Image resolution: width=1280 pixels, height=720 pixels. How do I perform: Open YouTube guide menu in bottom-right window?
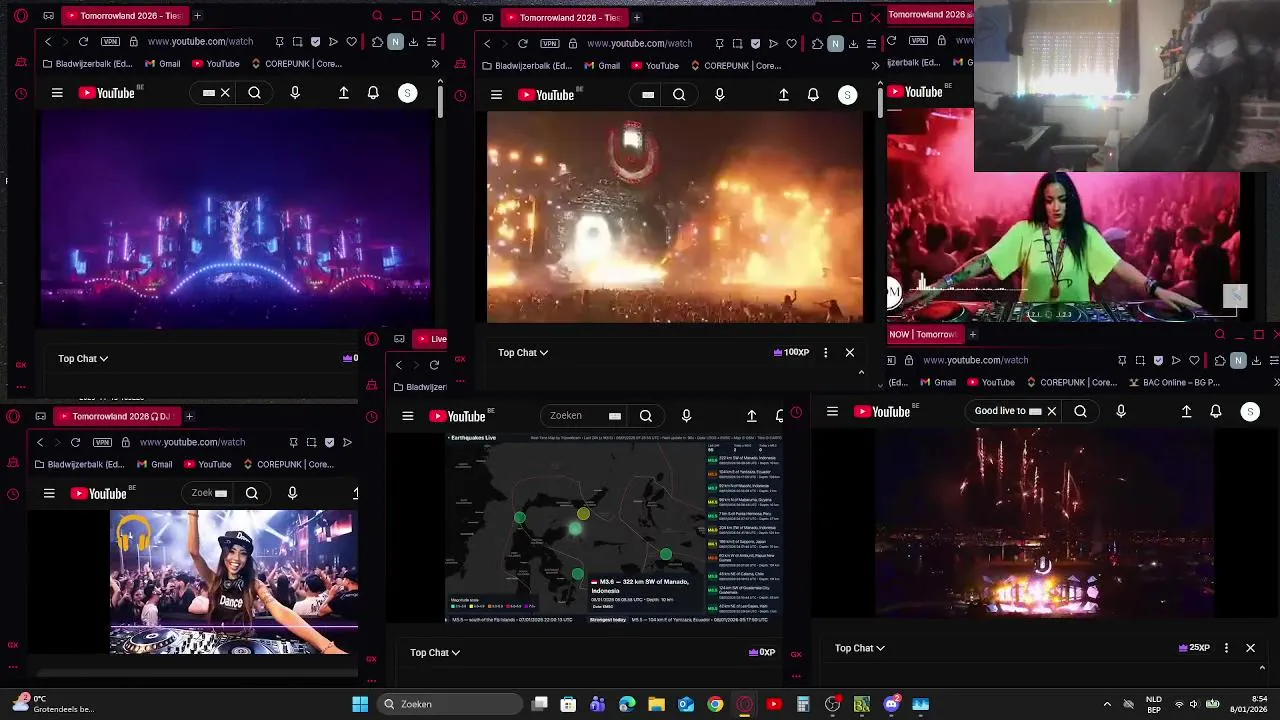click(x=832, y=411)
